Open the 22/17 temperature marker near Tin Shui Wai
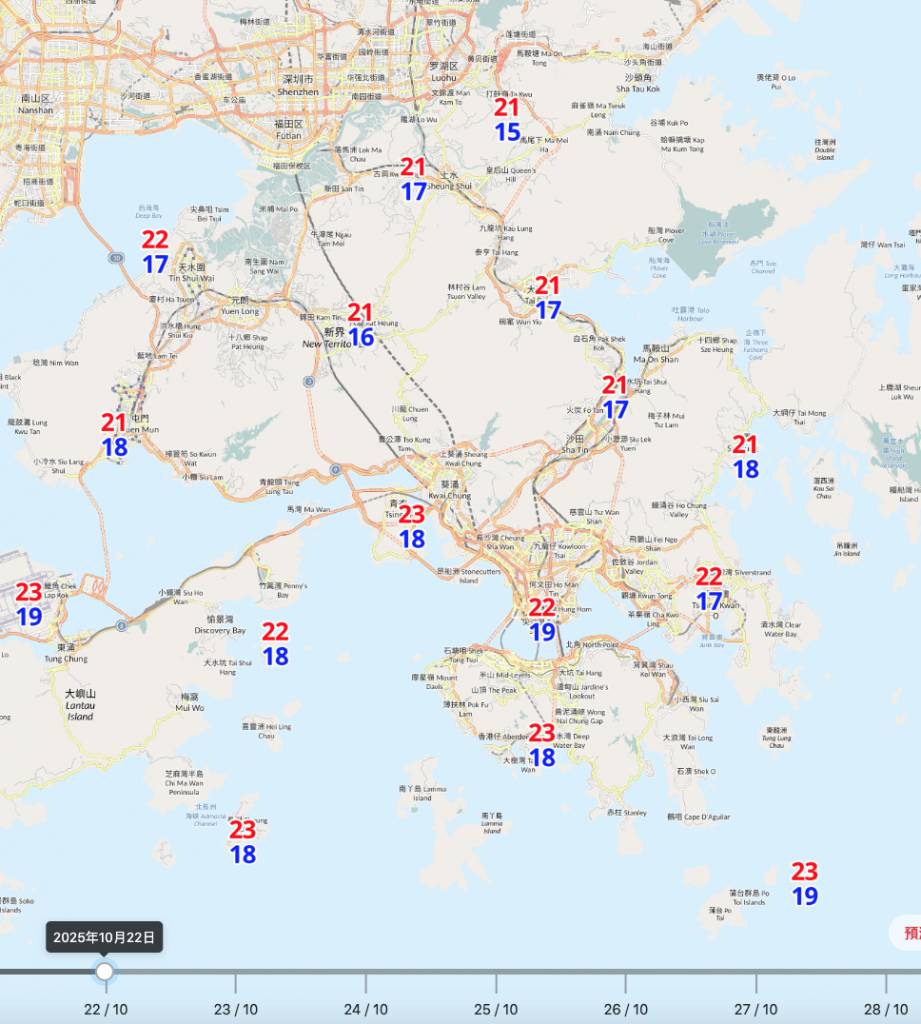The image size is (921, 1024). click(x=155, y=252)
